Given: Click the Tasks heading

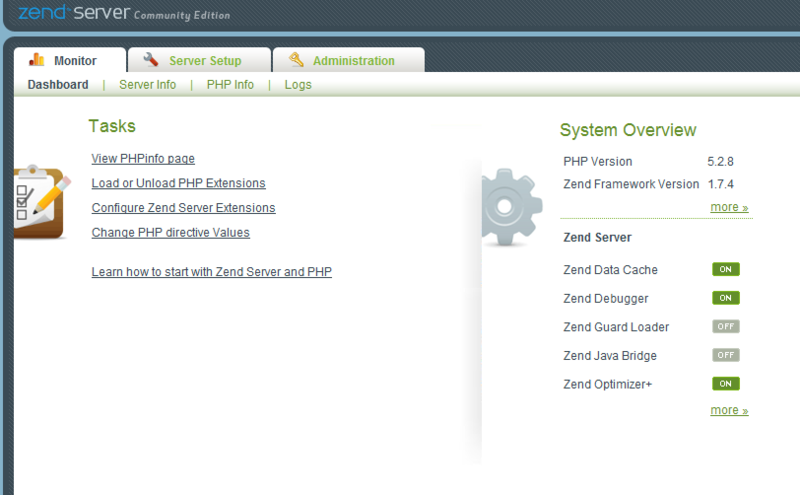Looking at the screenshot, I should coord(112,126).
